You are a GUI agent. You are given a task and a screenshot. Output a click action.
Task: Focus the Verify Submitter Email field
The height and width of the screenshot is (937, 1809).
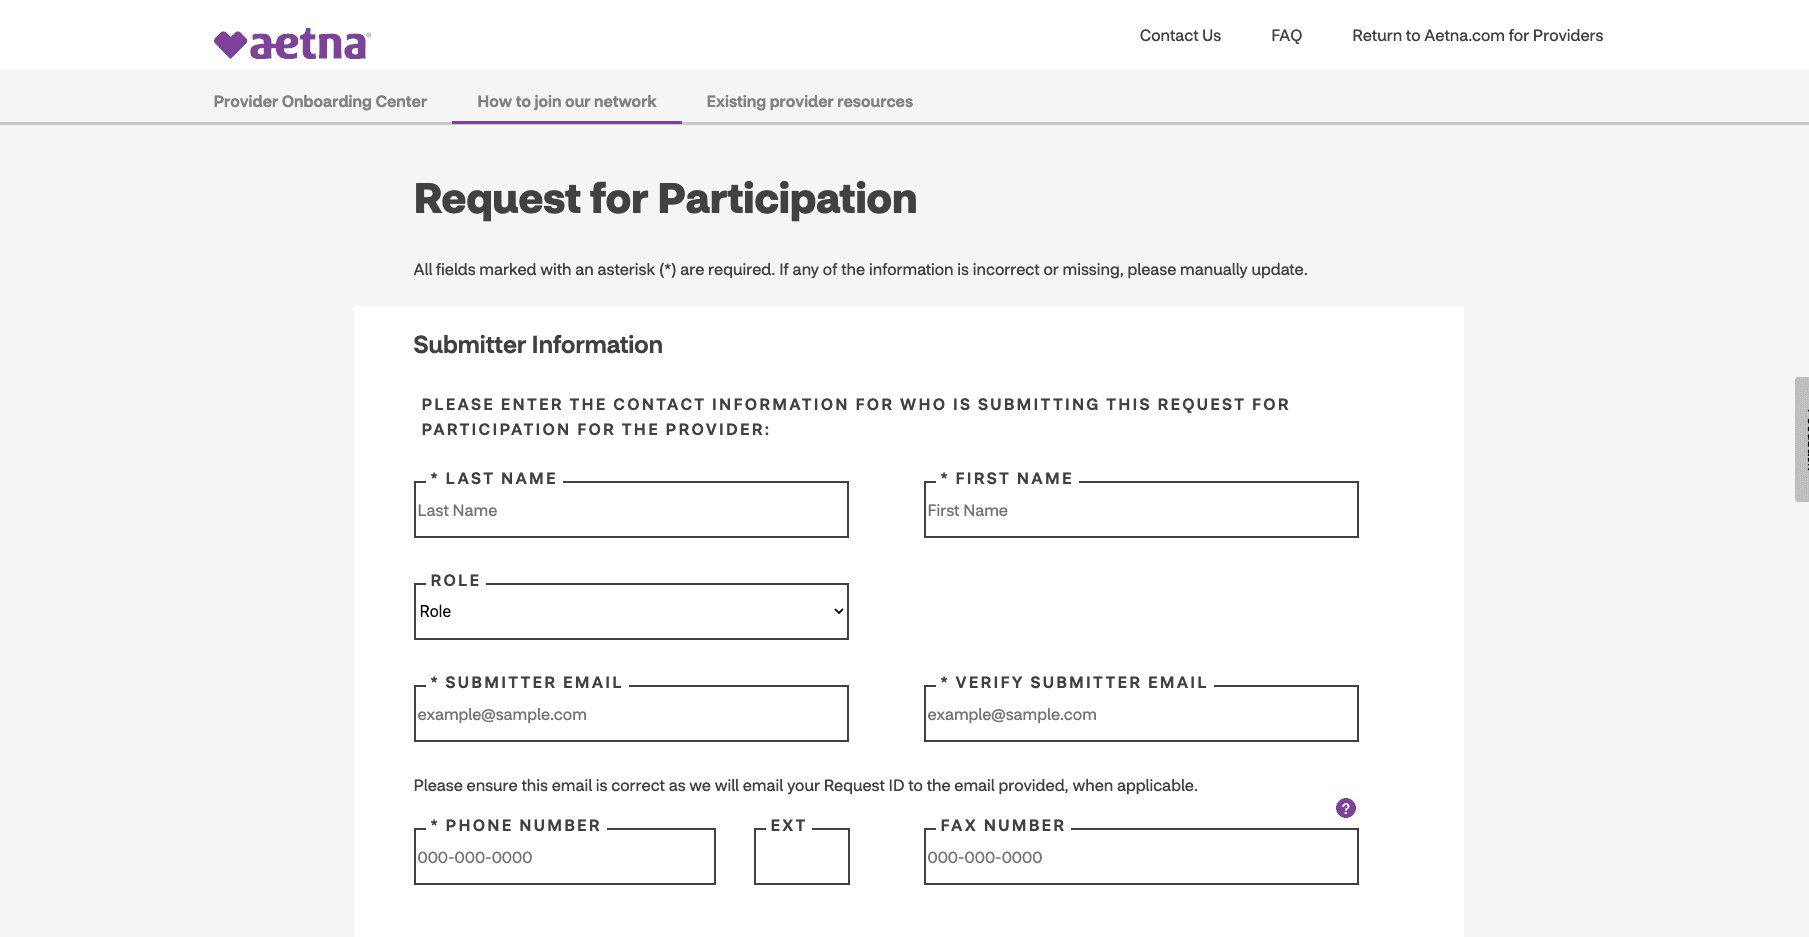coord(1141,714)
